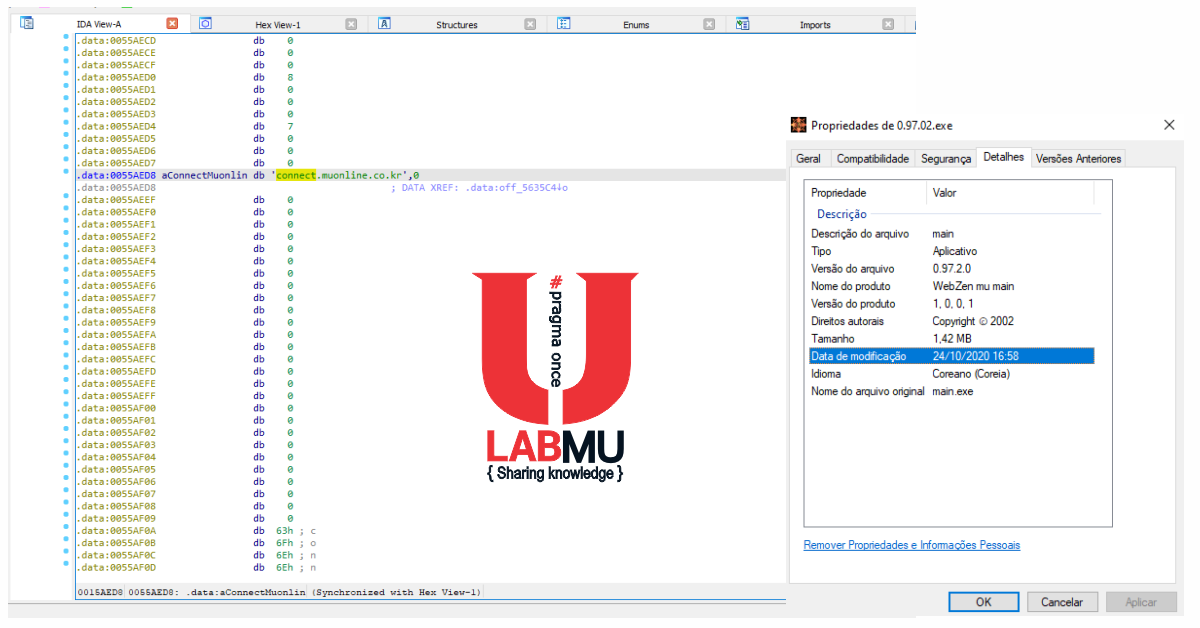Viewport: 1200px width, 628px height.
Task: Switch to the Geral tab
Action: tap(809, 158)
